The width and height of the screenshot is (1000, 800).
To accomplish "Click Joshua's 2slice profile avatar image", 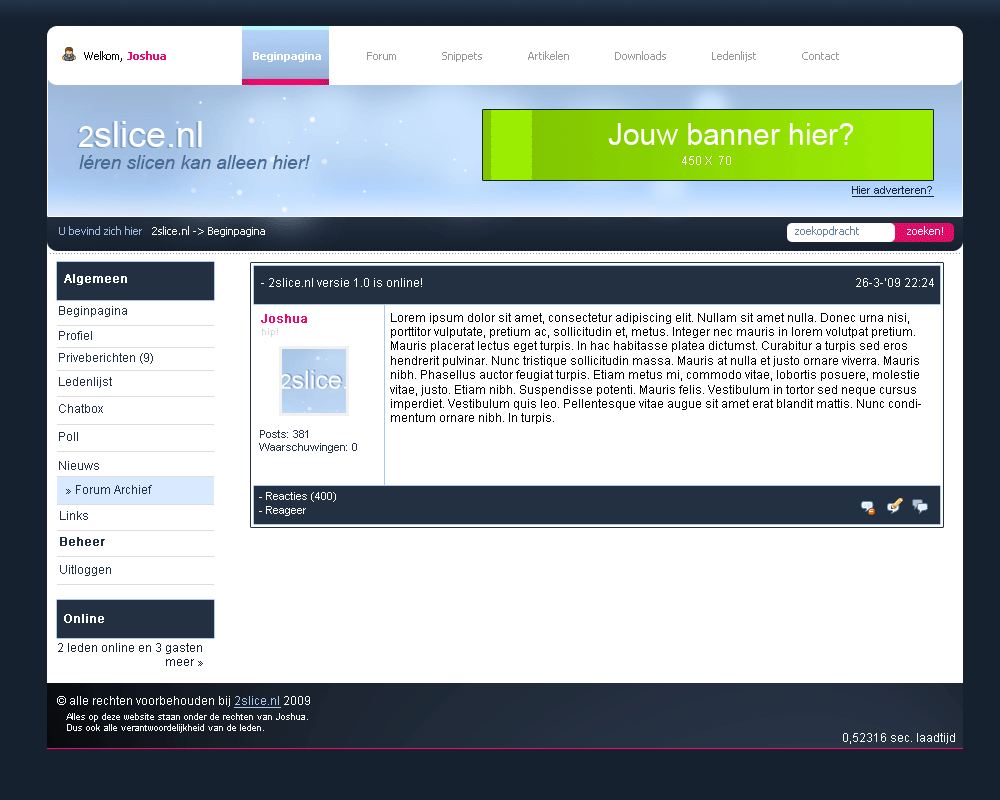I will click(x=313, y=381).
